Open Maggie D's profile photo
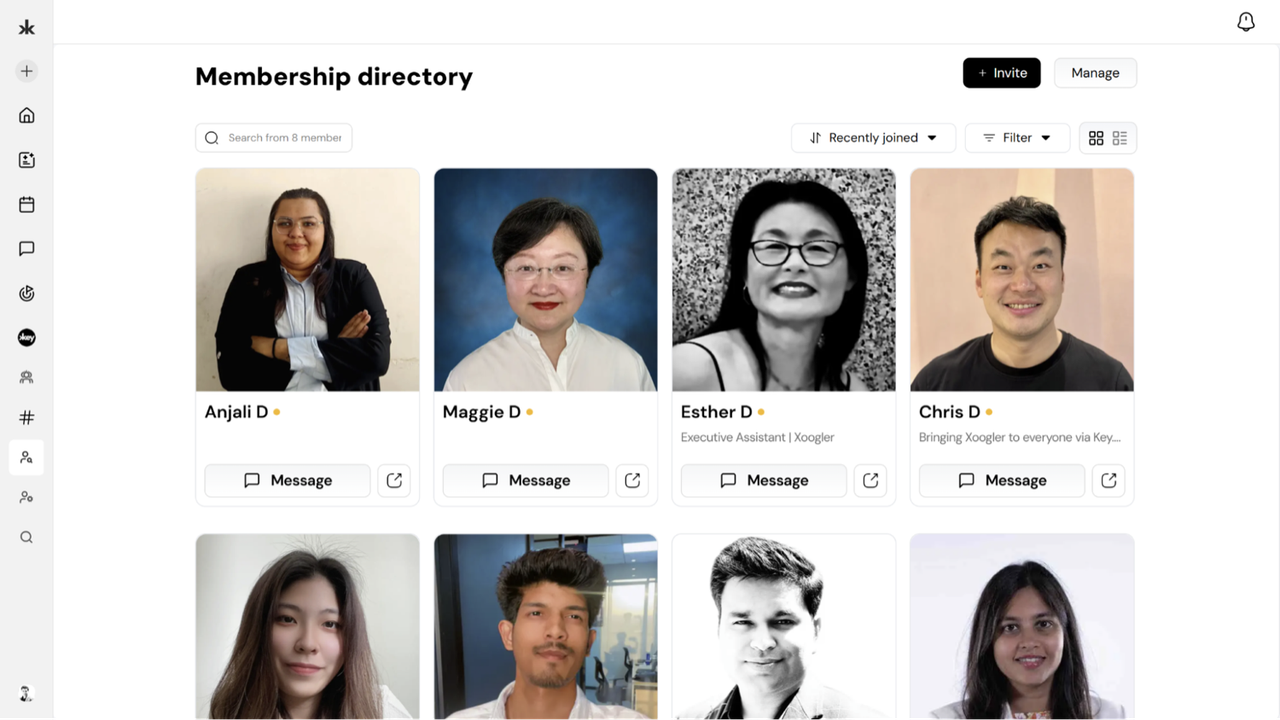Image resolution: width=1280 pixels, height=720 pixels. [546, 280]
